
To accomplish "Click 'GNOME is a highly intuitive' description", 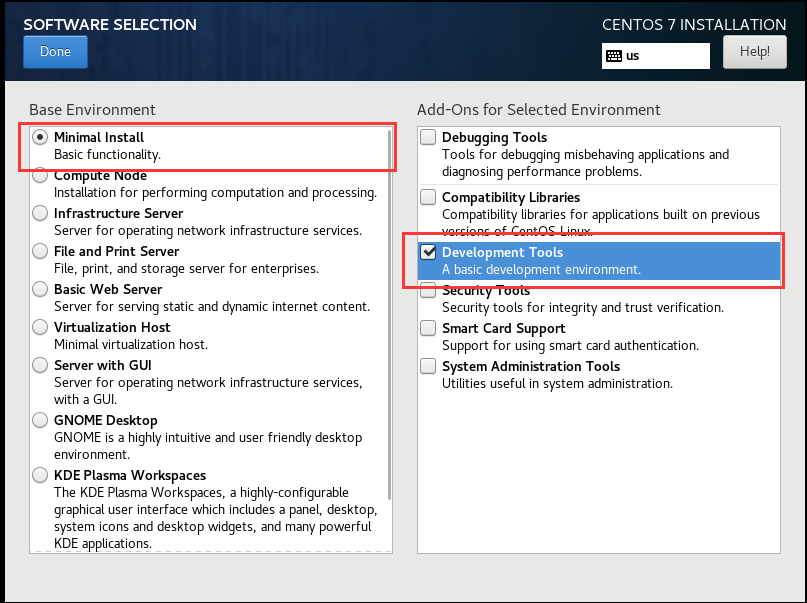I will 208,446.
